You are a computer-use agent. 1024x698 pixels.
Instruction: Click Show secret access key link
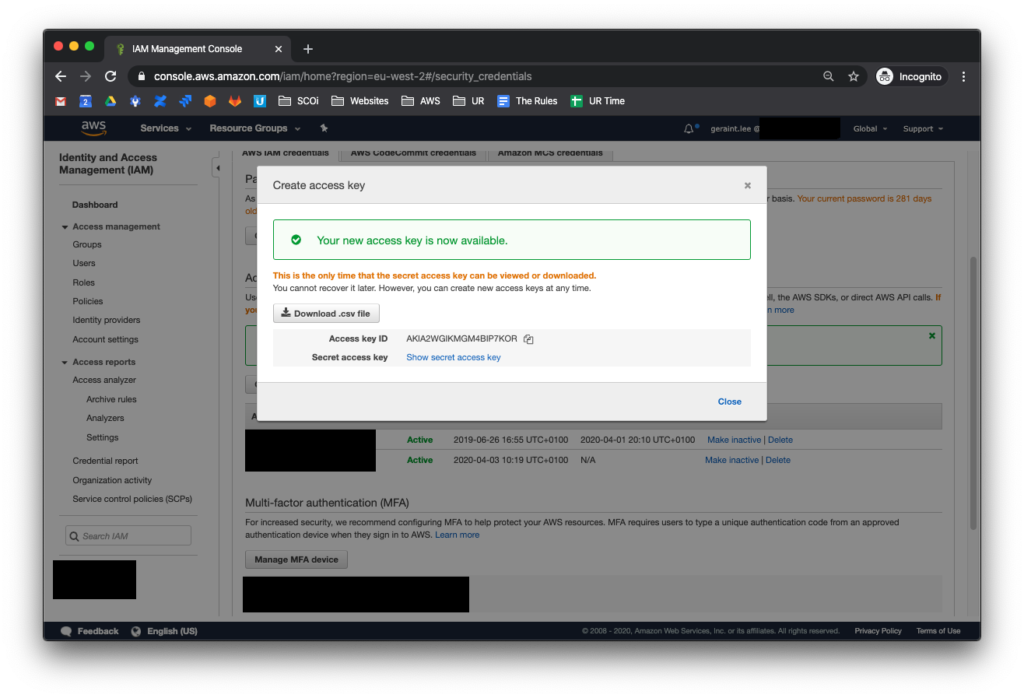tap(453, 358)
